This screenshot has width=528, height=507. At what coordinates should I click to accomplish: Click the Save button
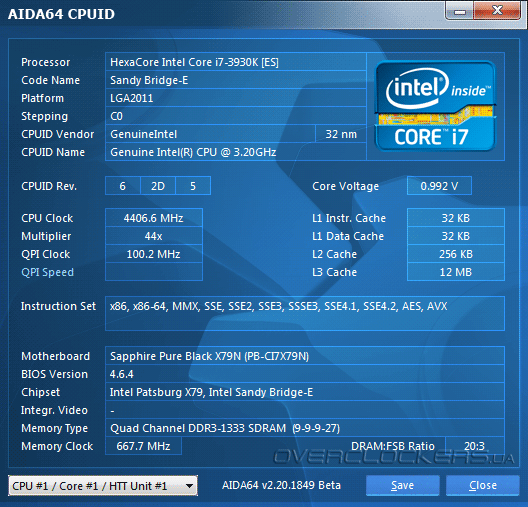(402, 485)
